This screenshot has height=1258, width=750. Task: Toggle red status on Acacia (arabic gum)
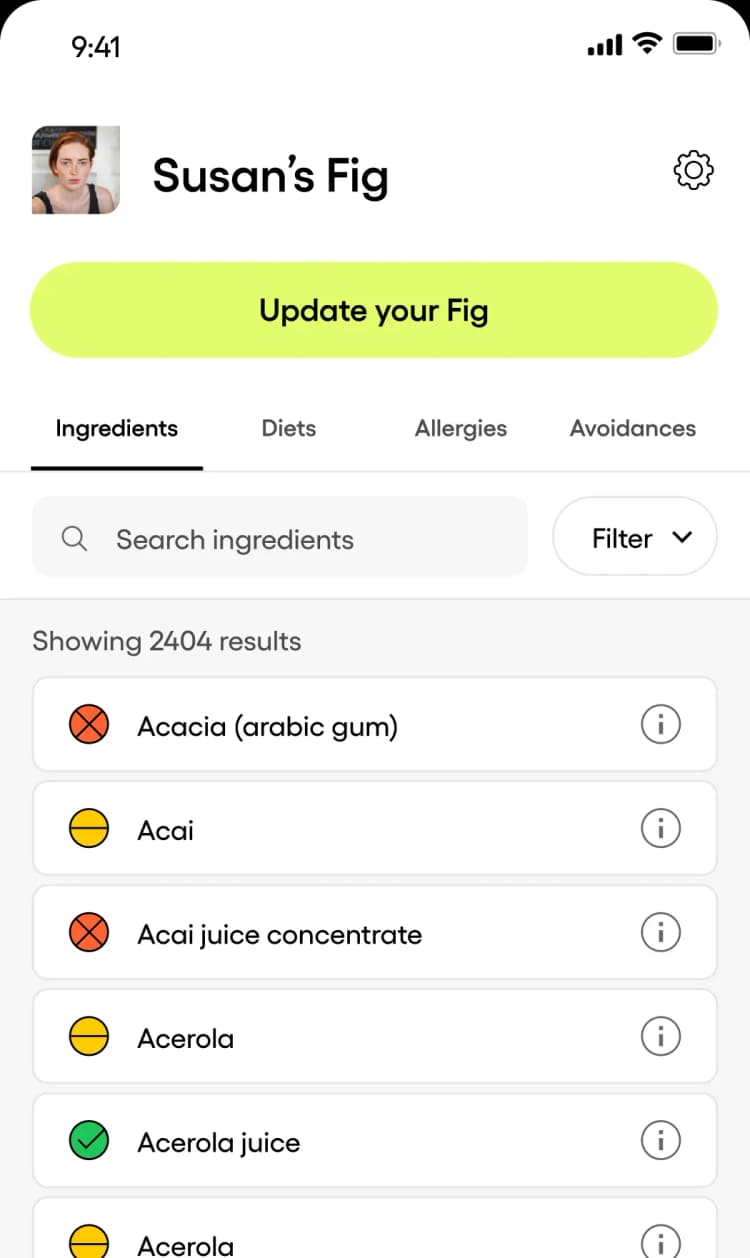[89, 725]
